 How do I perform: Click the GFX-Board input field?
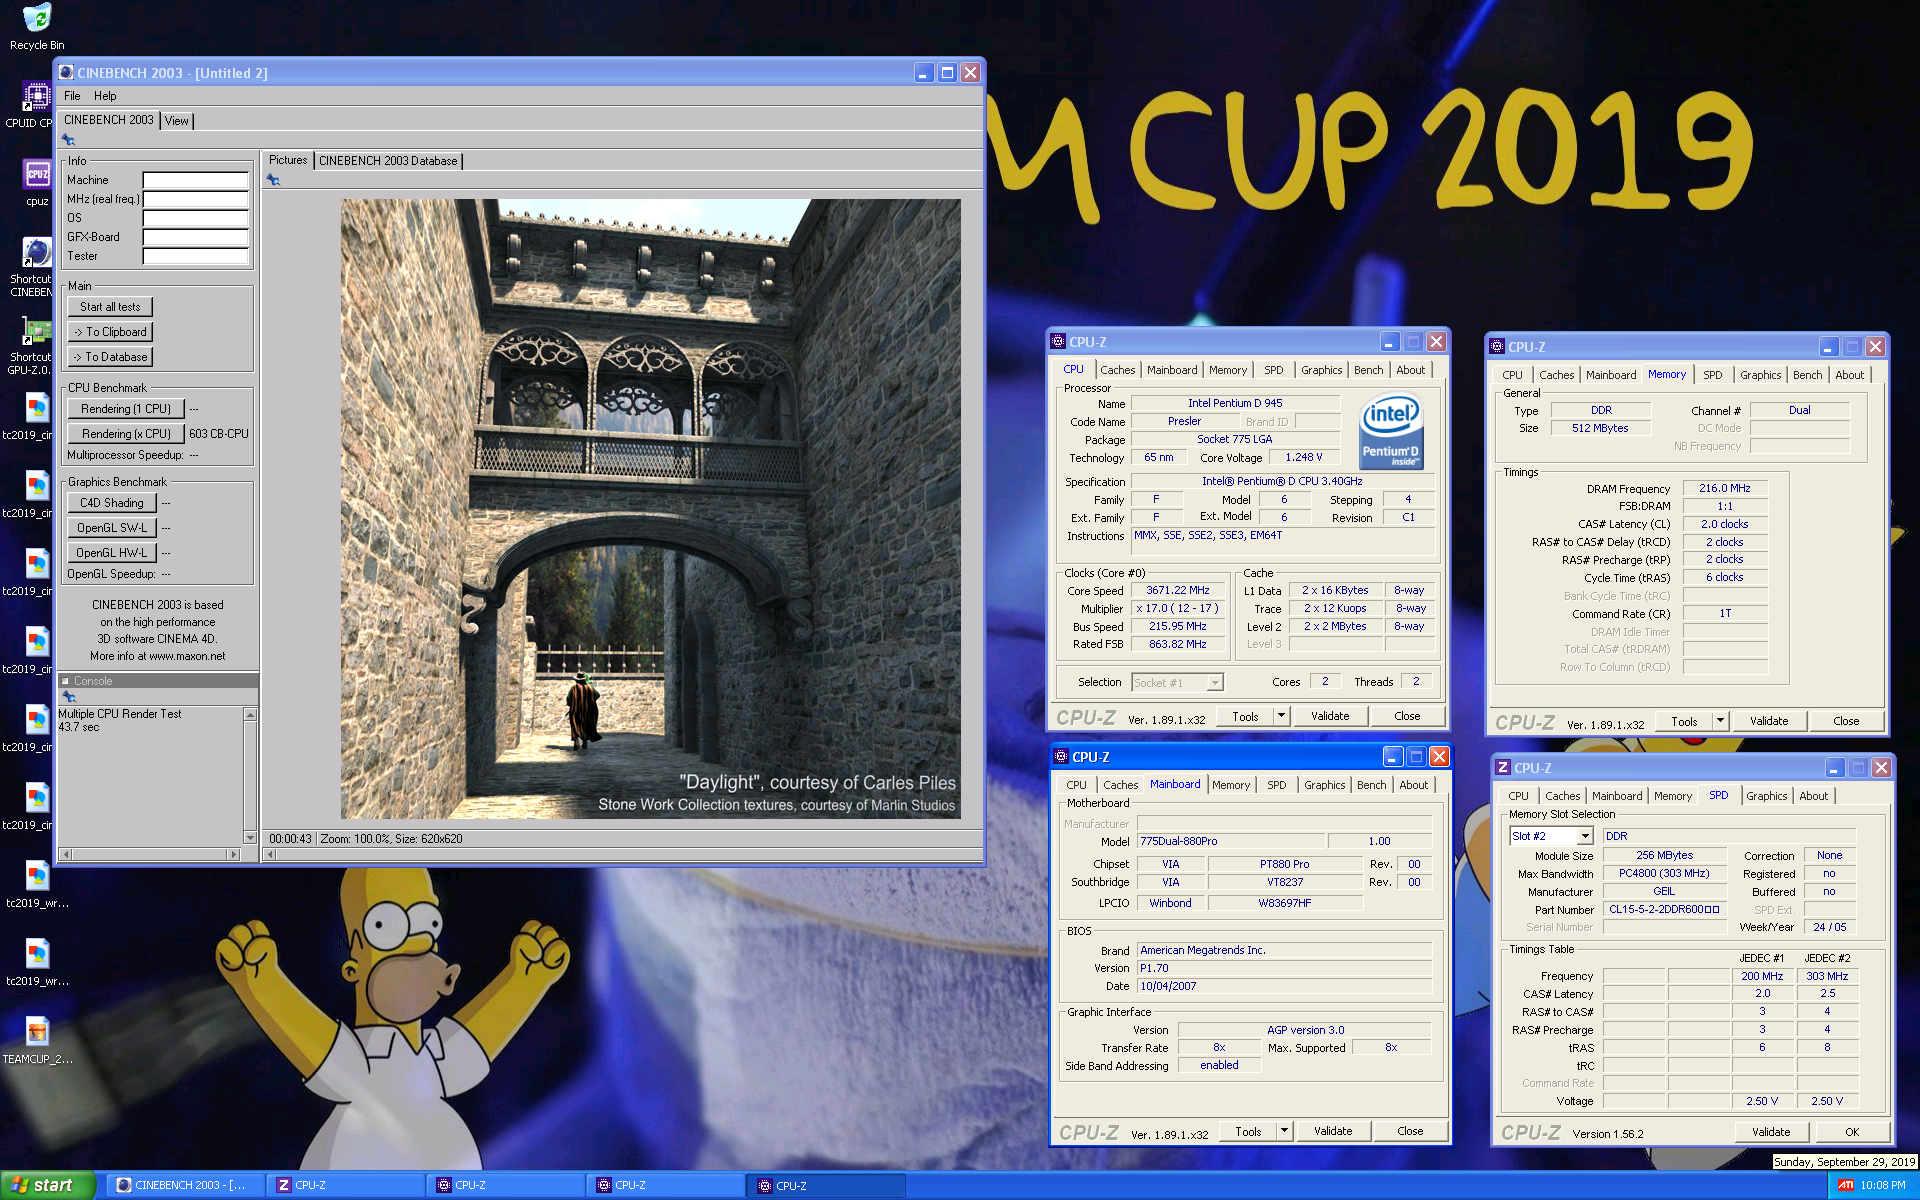pyautogui.click(x=195, y=237)
